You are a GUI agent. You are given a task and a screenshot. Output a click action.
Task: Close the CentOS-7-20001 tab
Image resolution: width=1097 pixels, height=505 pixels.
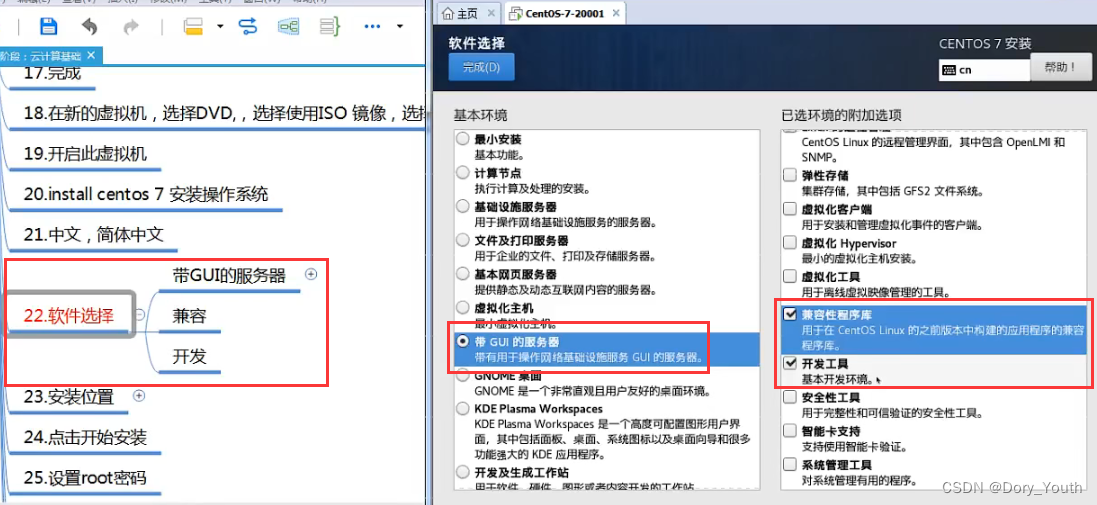pyautogui.click(x=616, y=13)
